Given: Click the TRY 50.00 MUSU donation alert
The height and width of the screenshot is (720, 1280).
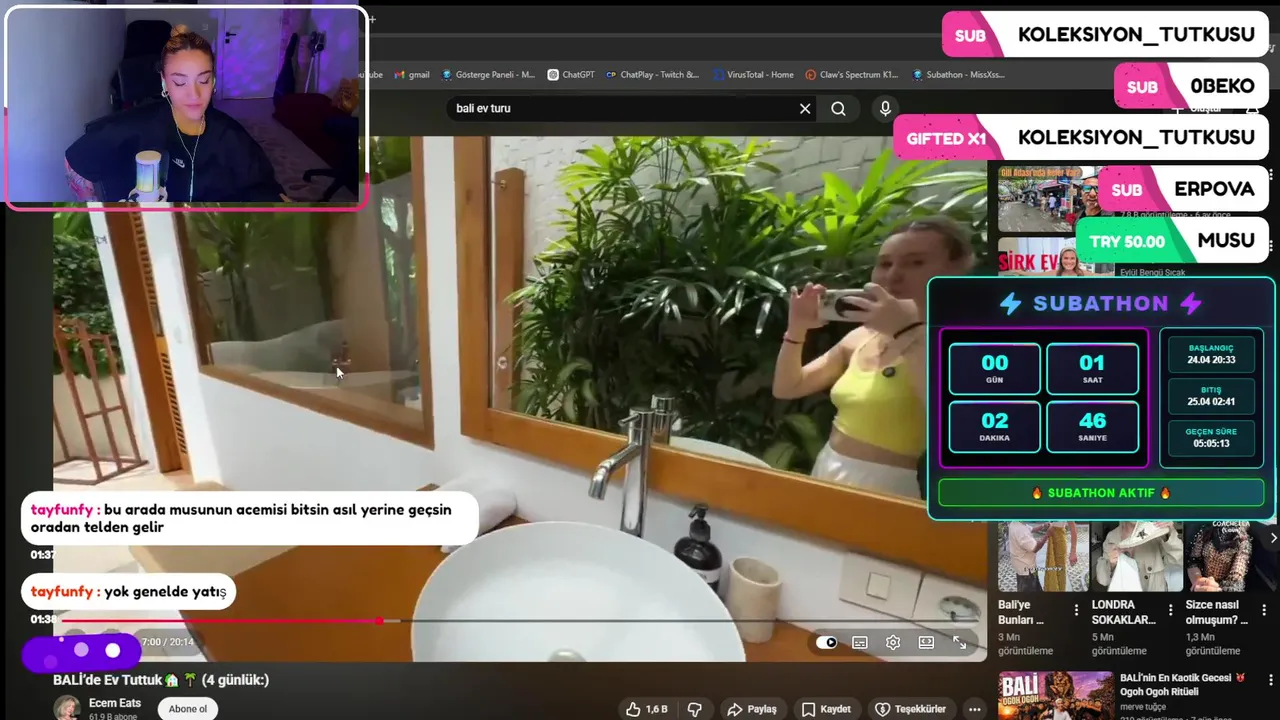Looking at the screenshot, I should point(1172,241).
